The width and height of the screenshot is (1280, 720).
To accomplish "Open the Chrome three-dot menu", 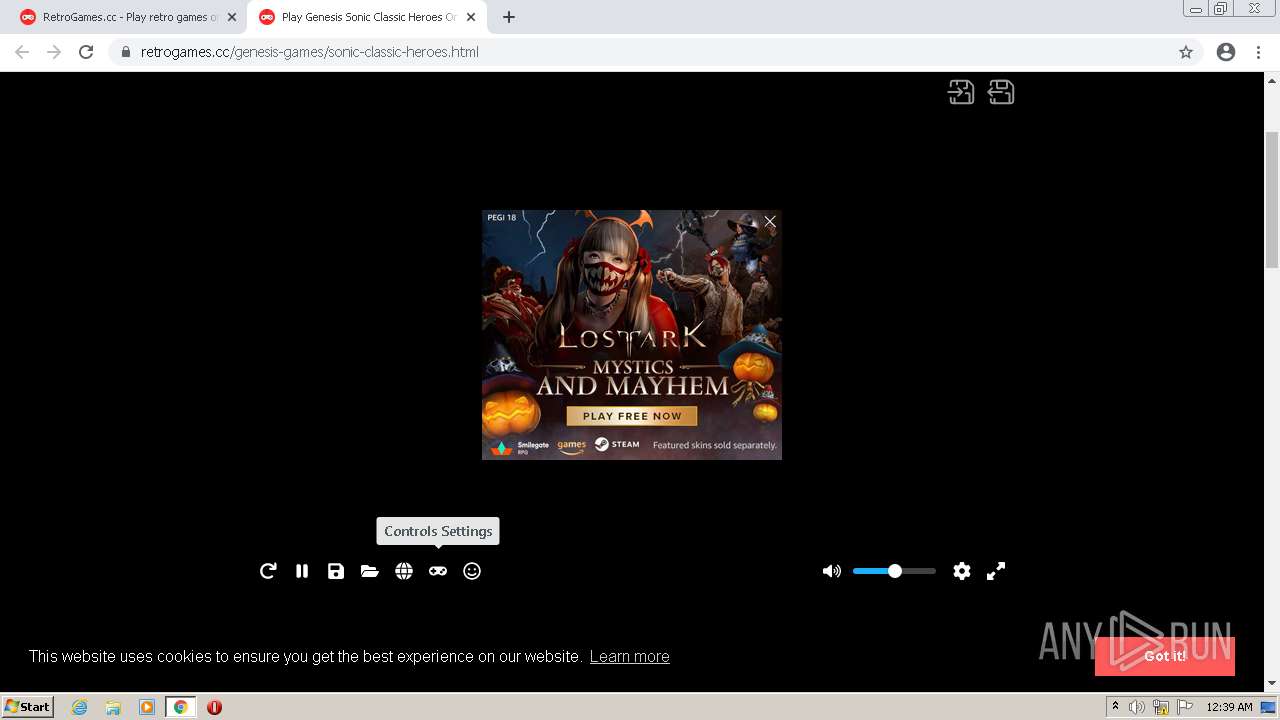I will click(x=1258, y=52).
